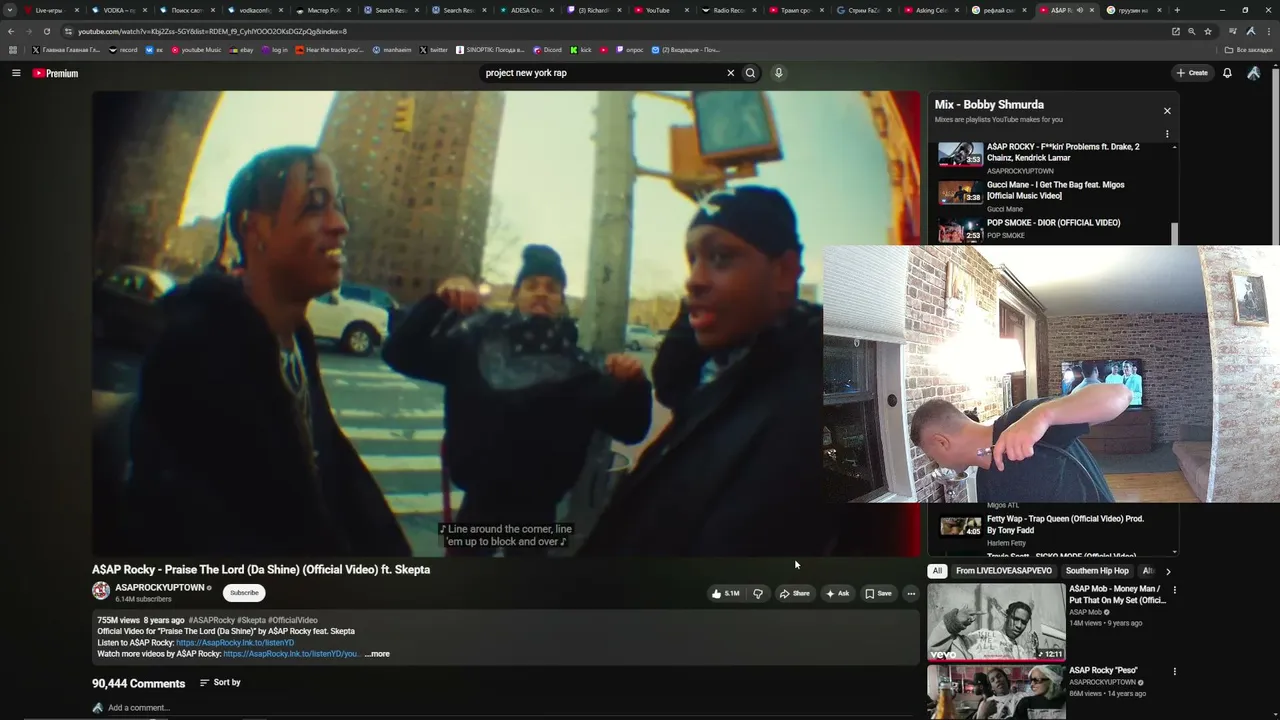Mute the playing A$AP tab audio icon

(1080, 10)
